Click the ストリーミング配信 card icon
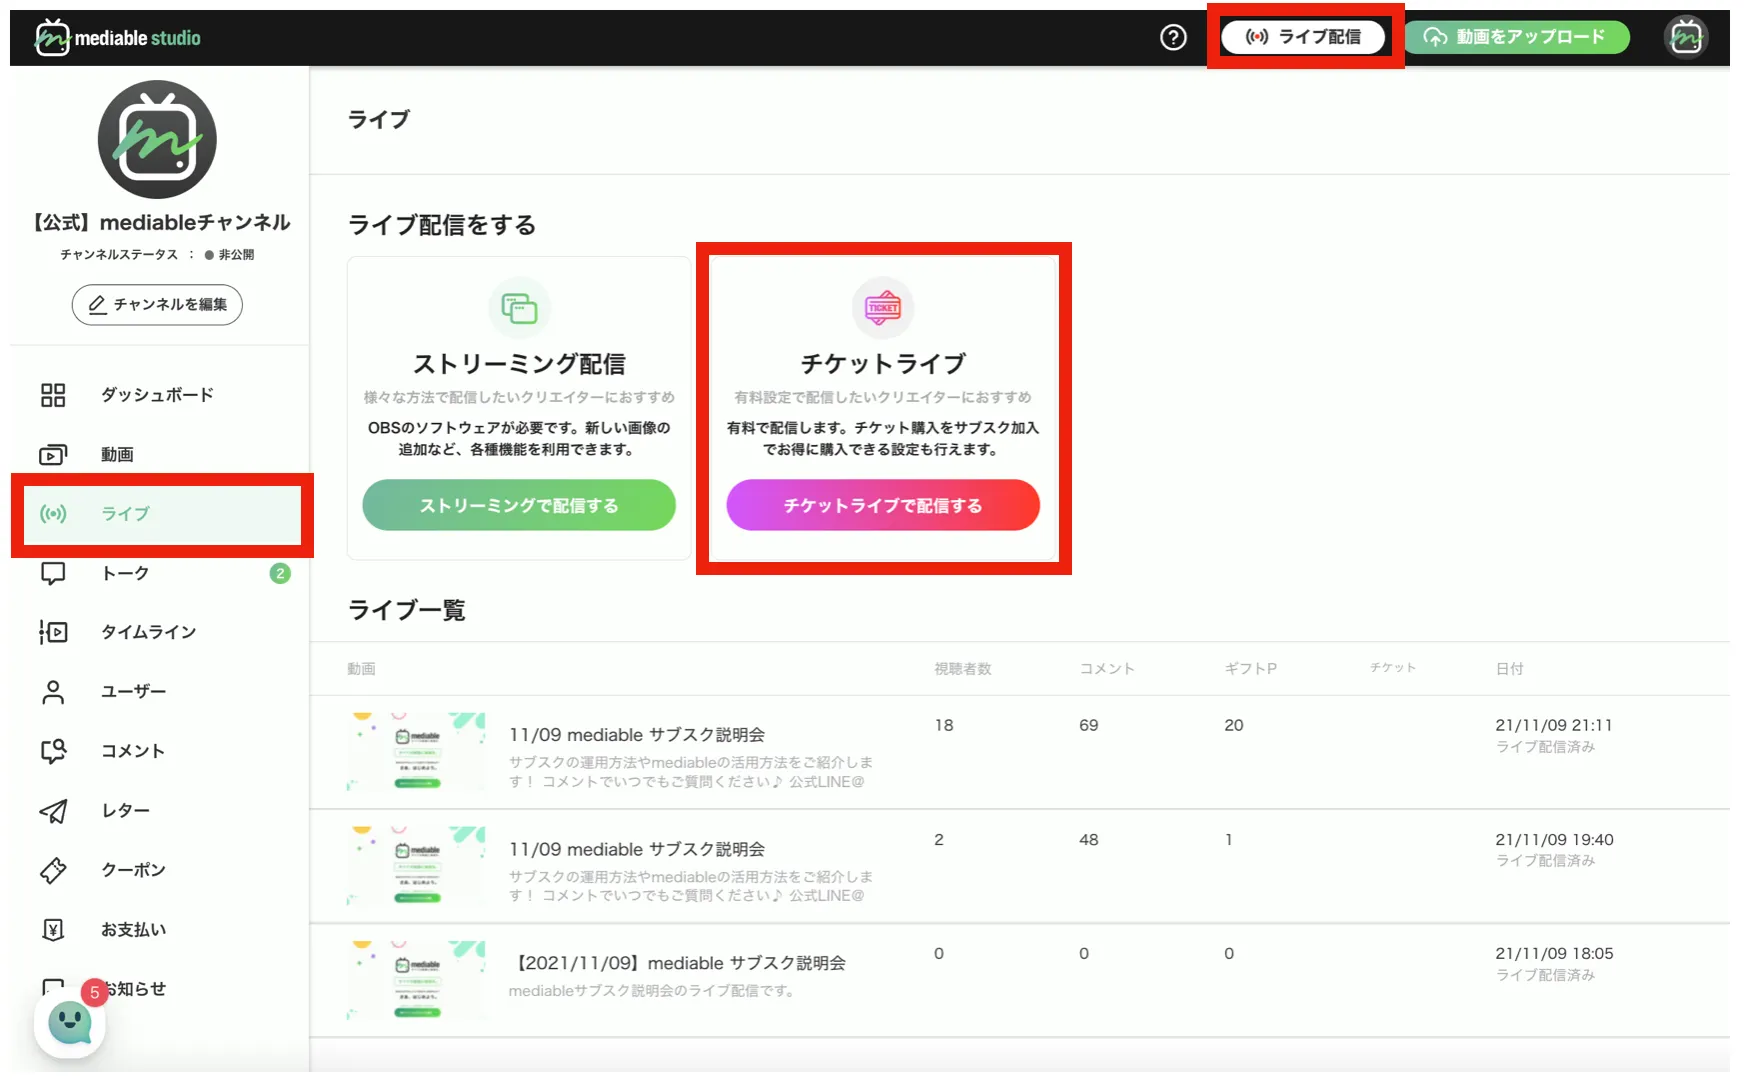Viewport: 1744px width, 1082px height. click(519, 308)
